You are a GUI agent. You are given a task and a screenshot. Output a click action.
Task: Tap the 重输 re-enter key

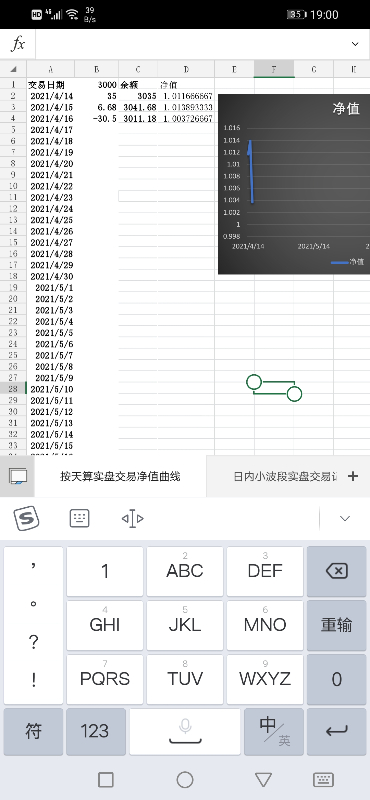337,625
